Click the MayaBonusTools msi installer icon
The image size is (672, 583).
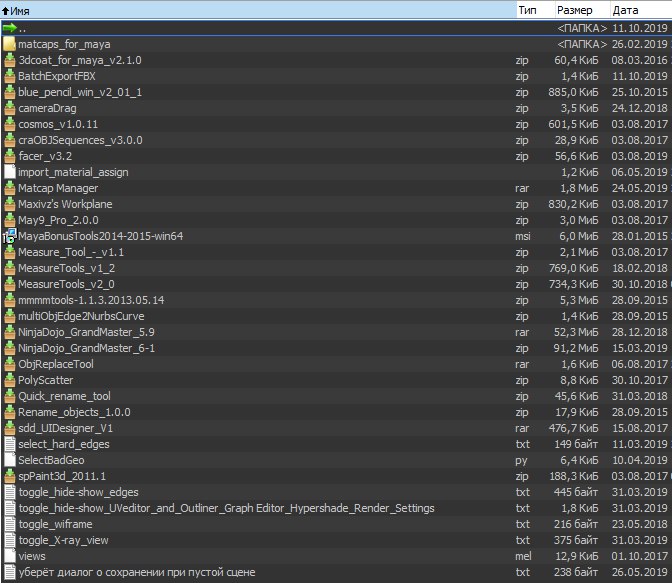click(x=9, y=236)
